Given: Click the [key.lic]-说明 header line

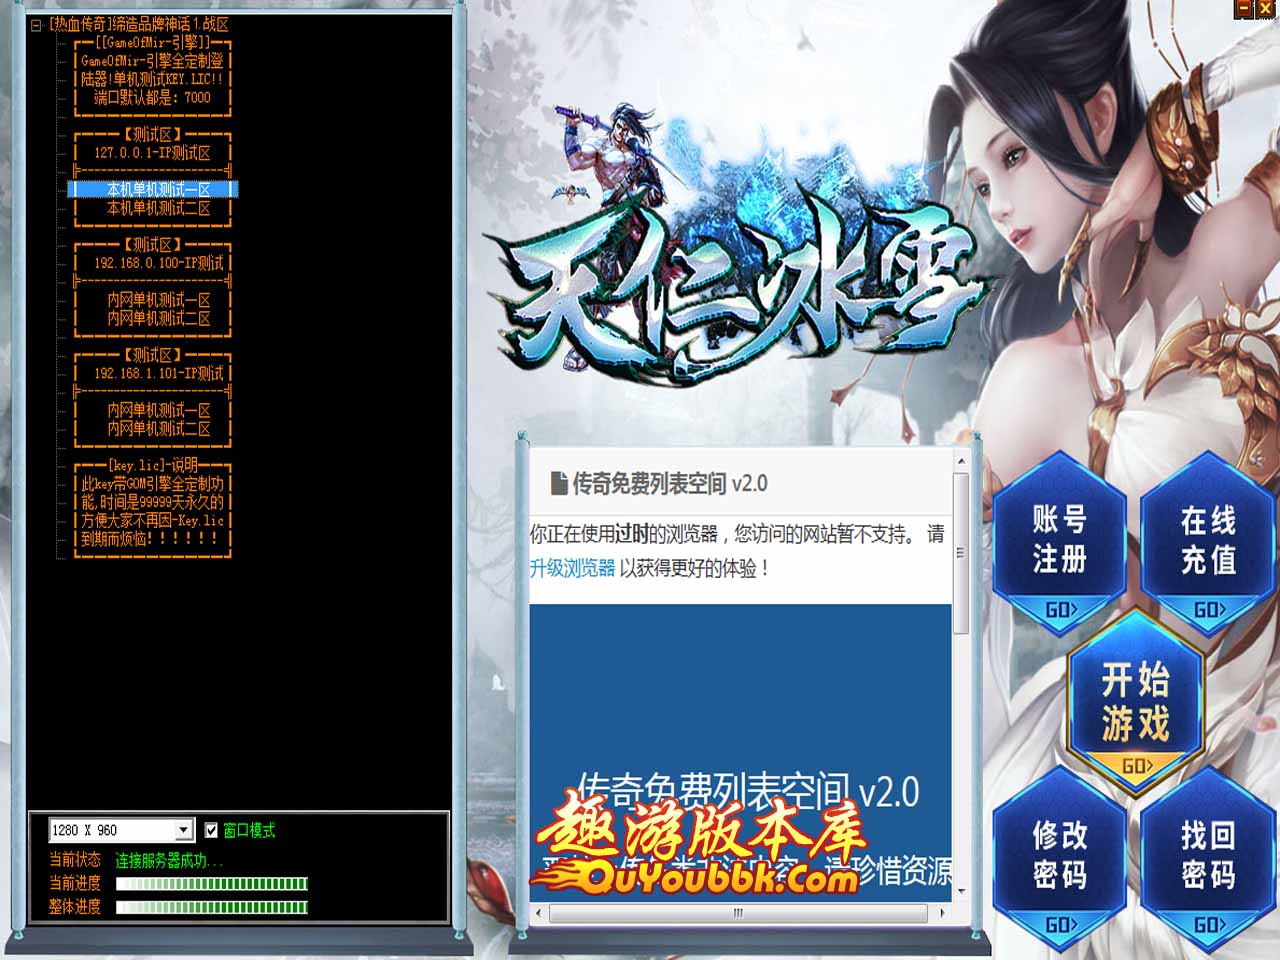Looking at the screenshot, I should pyautogui.click(x=153, y=465).
